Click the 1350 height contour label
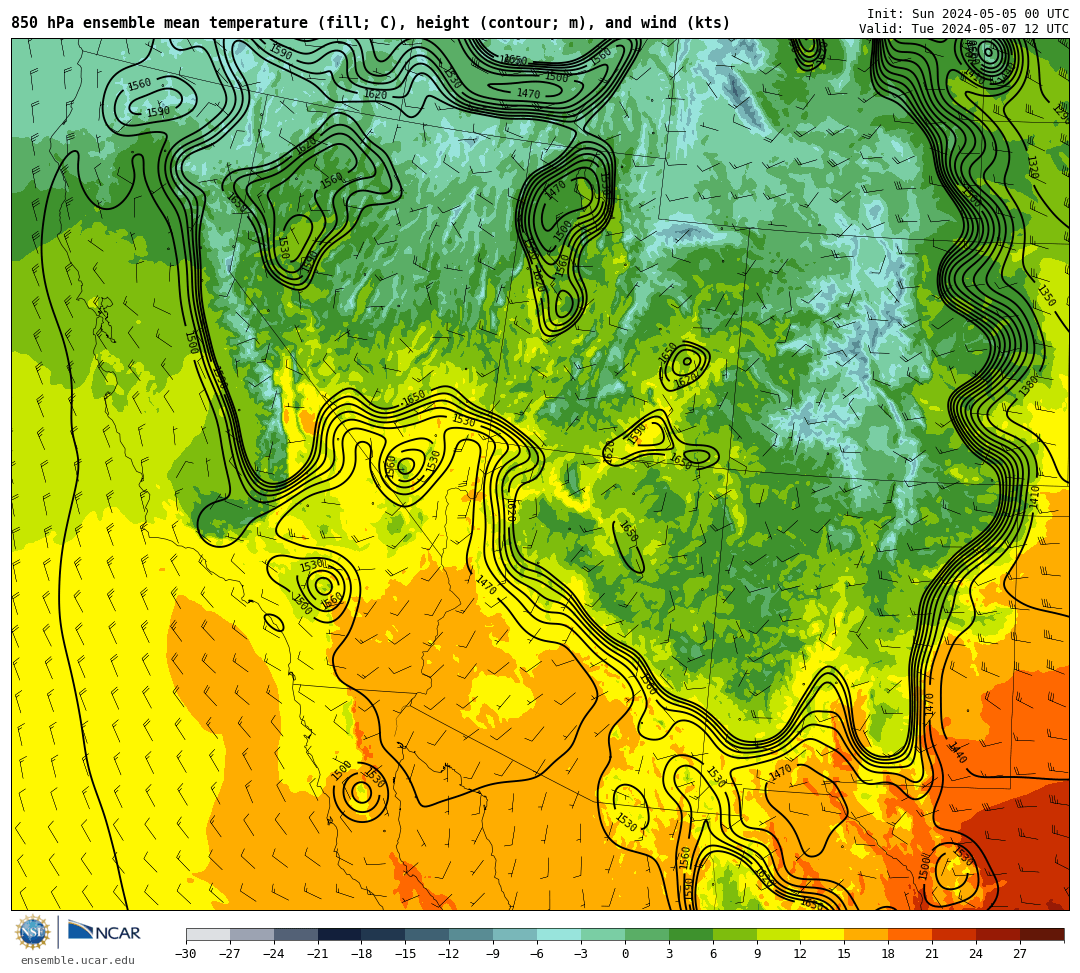Image resolution: width=1080 pixels, height=973 pixels. pos(1047,295)
